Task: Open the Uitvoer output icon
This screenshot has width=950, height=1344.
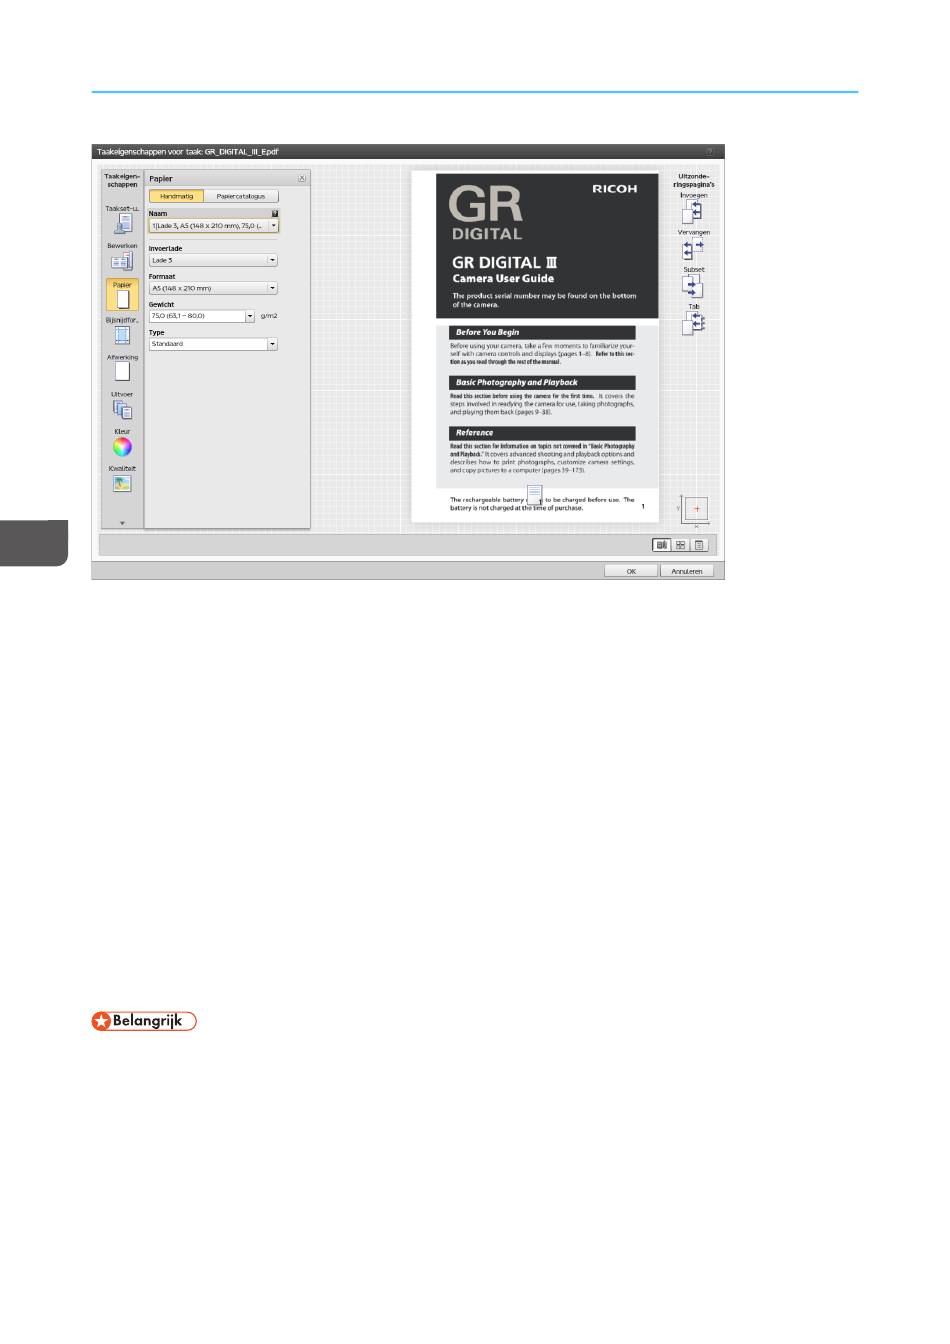Action: point(122,409)
